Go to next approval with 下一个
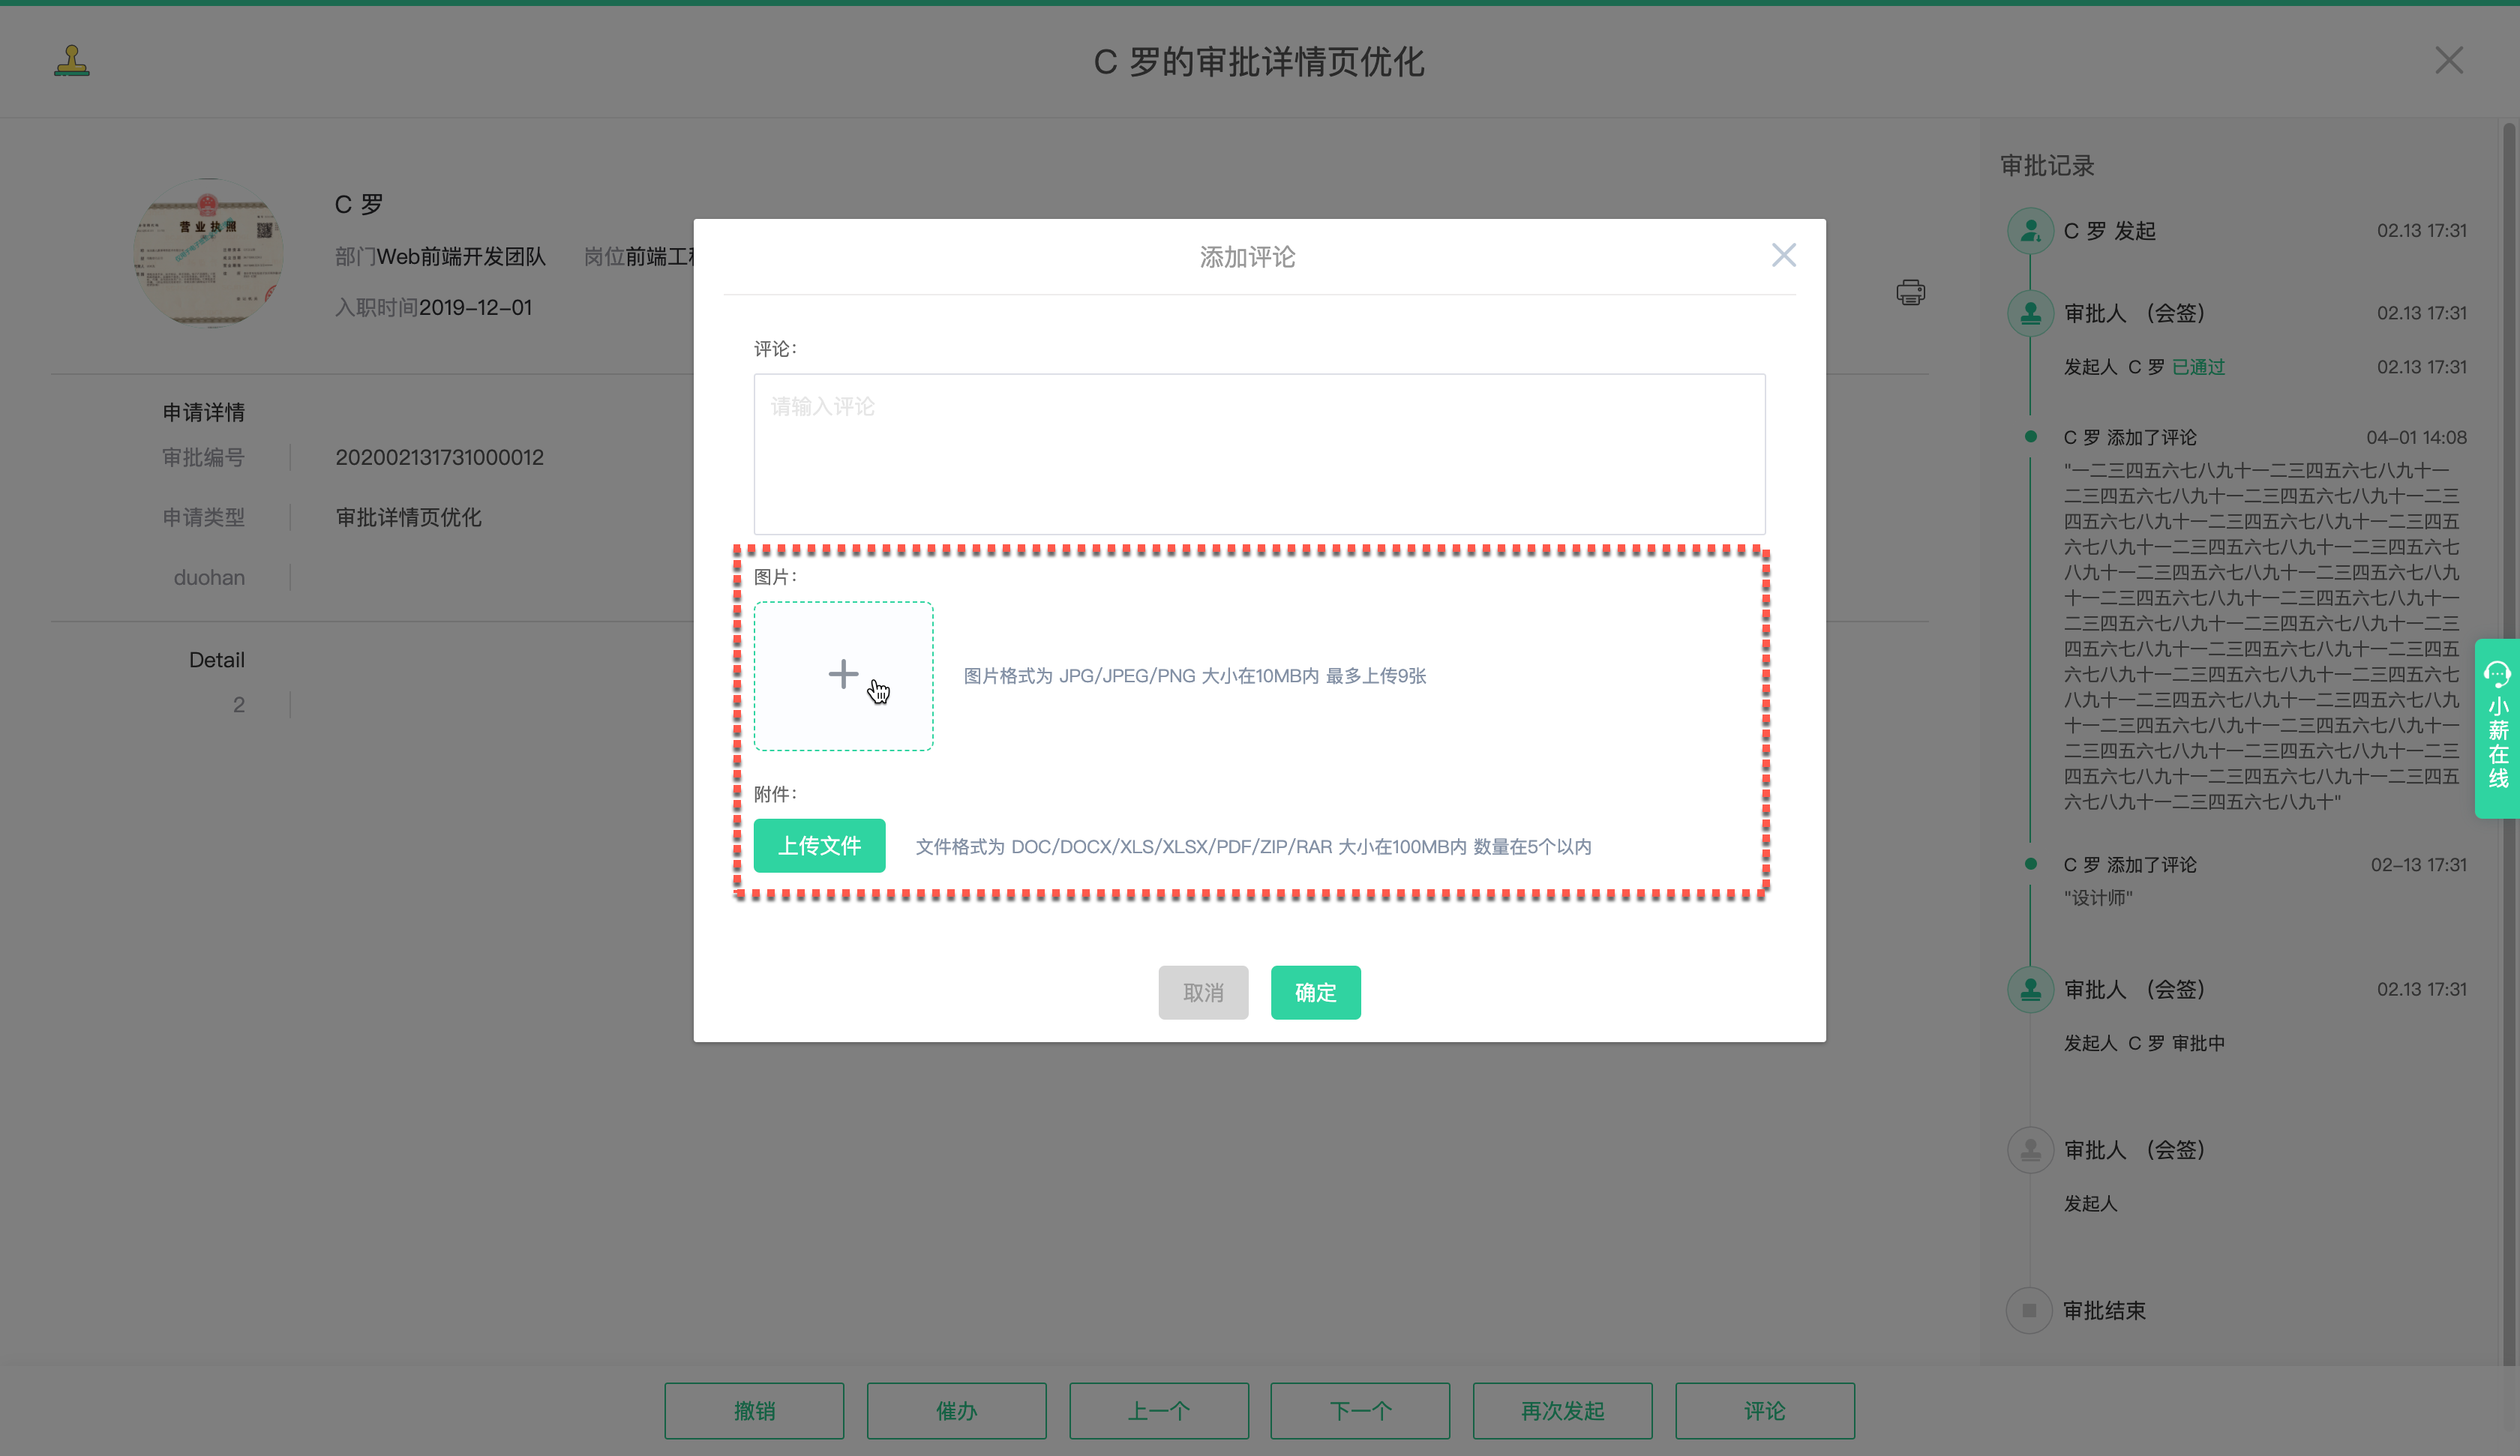 point(1360,1410)
